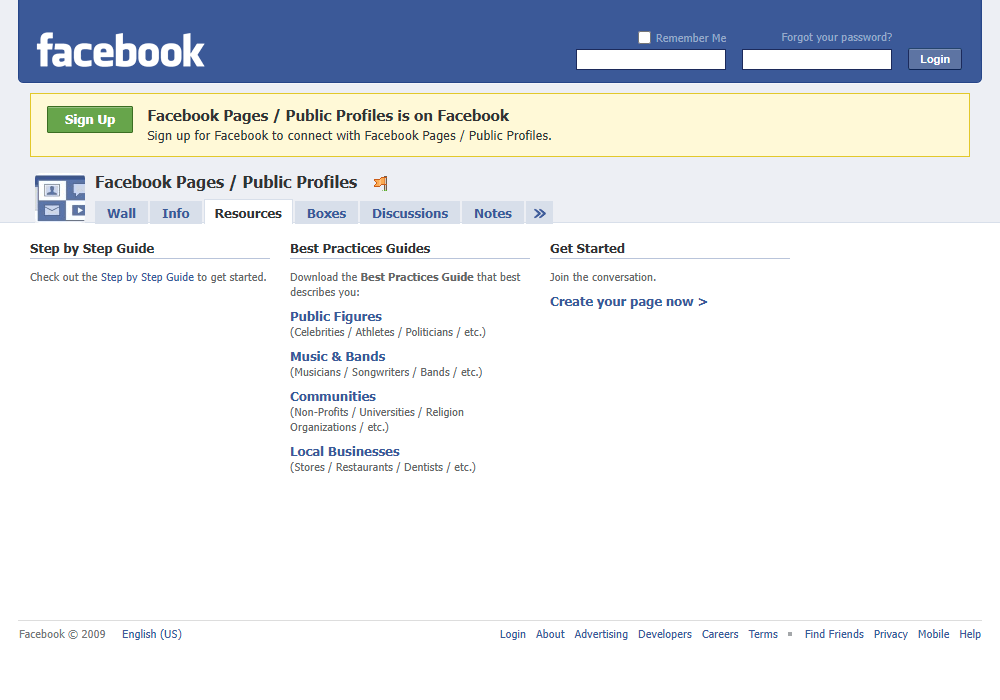The height and width of the screenshot is (700, 1000).
Task: Change language via English (US) link
Action: click(152, 634)
